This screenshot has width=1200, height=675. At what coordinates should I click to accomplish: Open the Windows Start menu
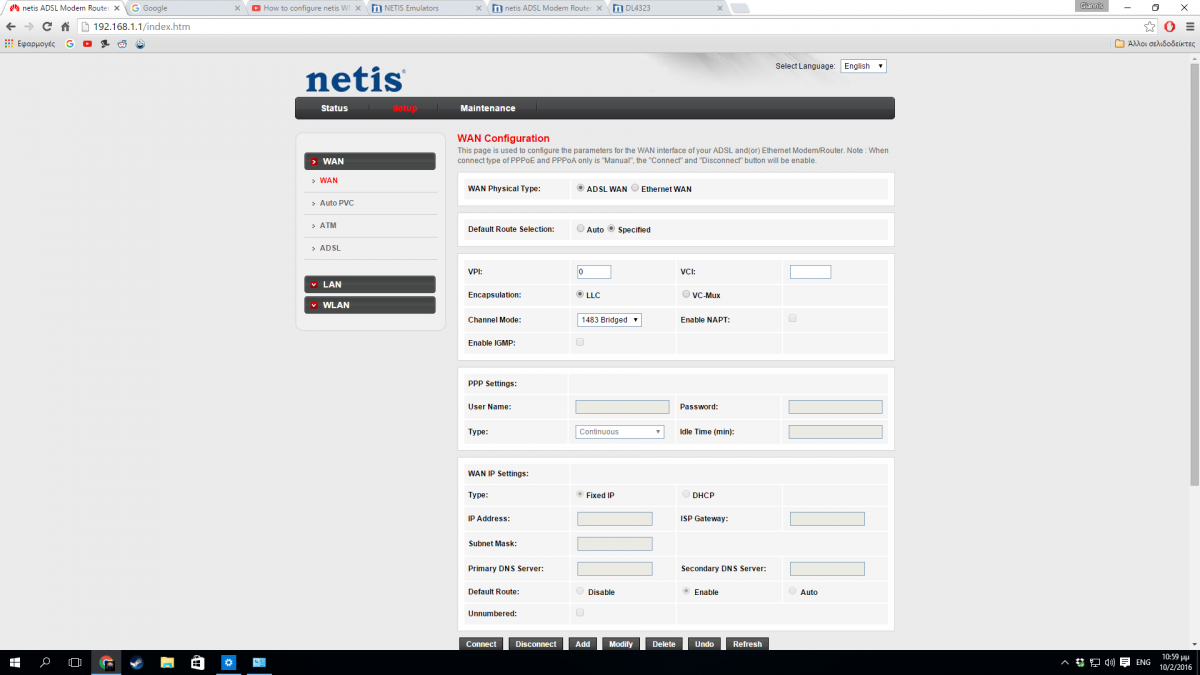15,662
